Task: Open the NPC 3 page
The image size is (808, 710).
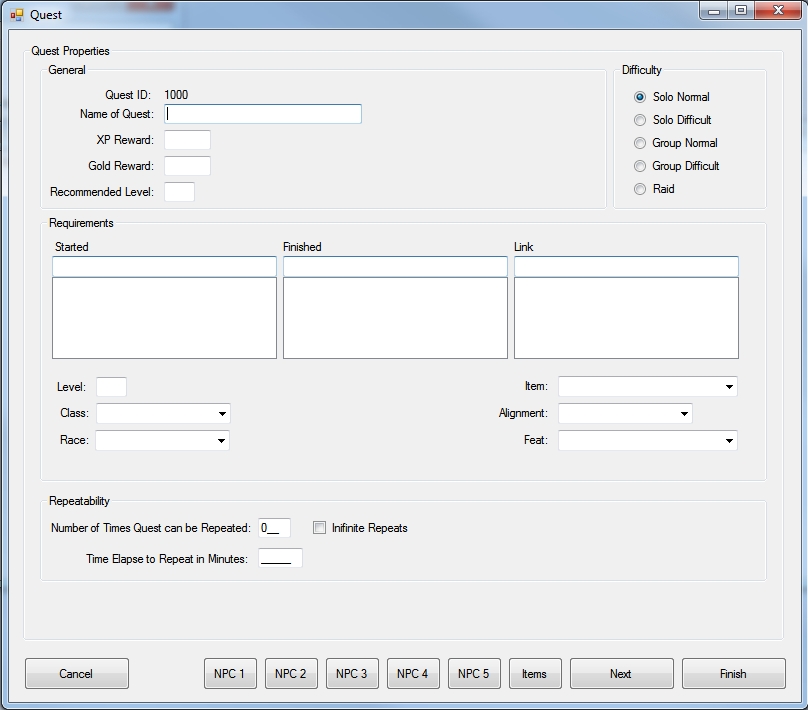Action: (x=351, y=674)
